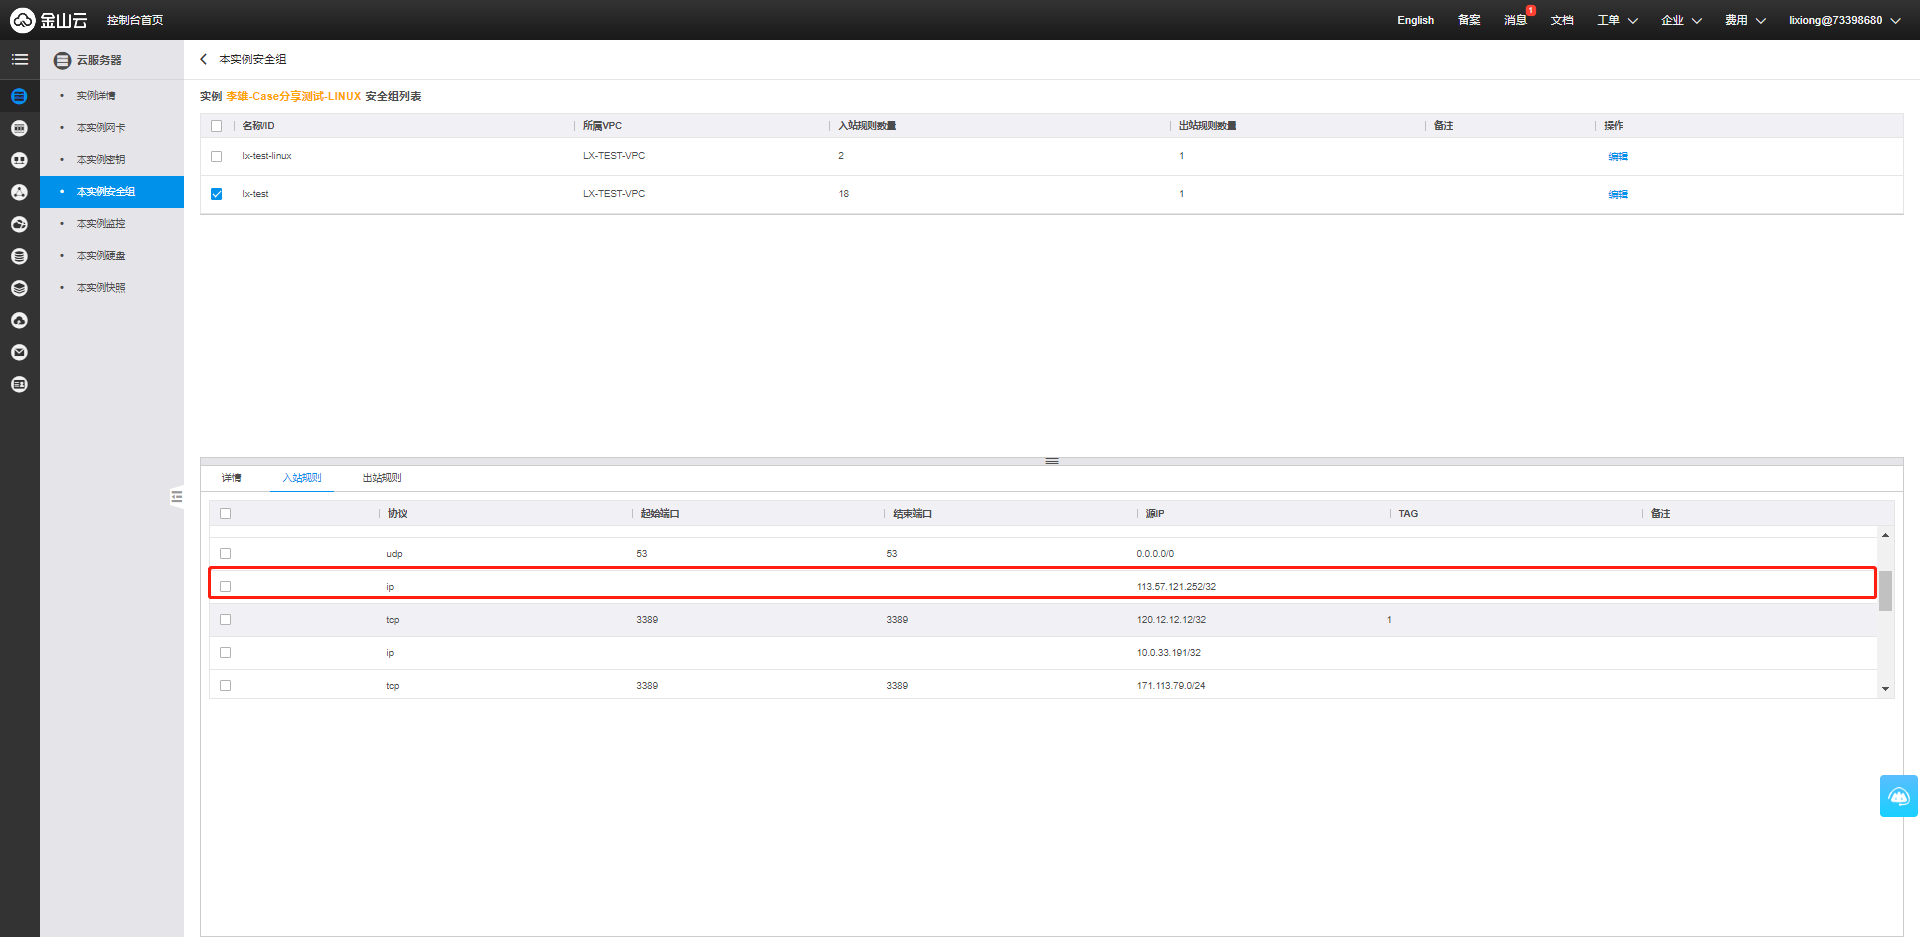Click the lx-test-linux security group name
This screenshot has width=1920, height=937.
tap(267, 156)
